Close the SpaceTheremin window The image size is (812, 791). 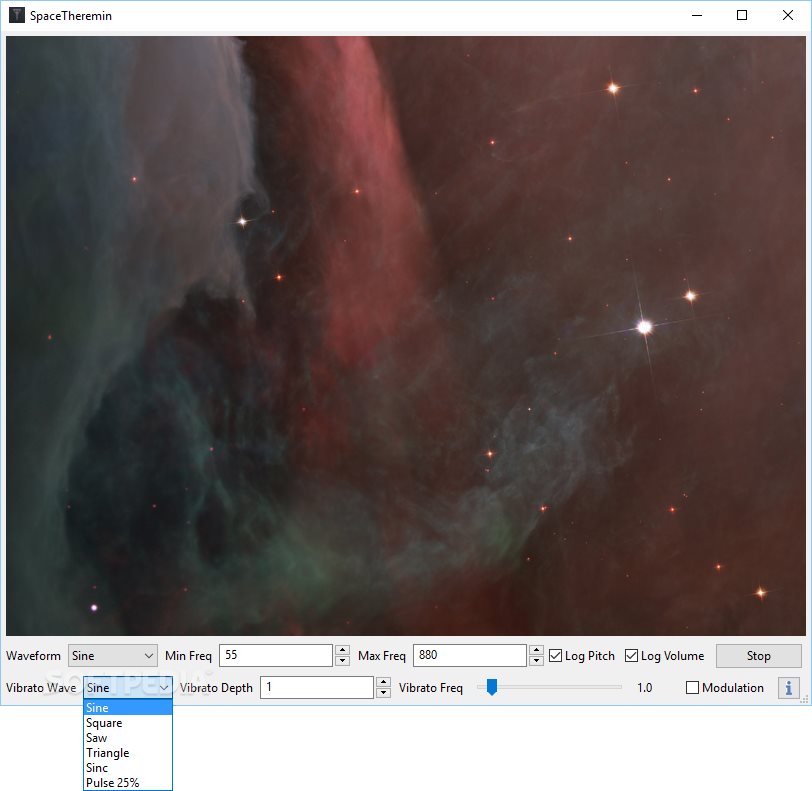[788, 16]
